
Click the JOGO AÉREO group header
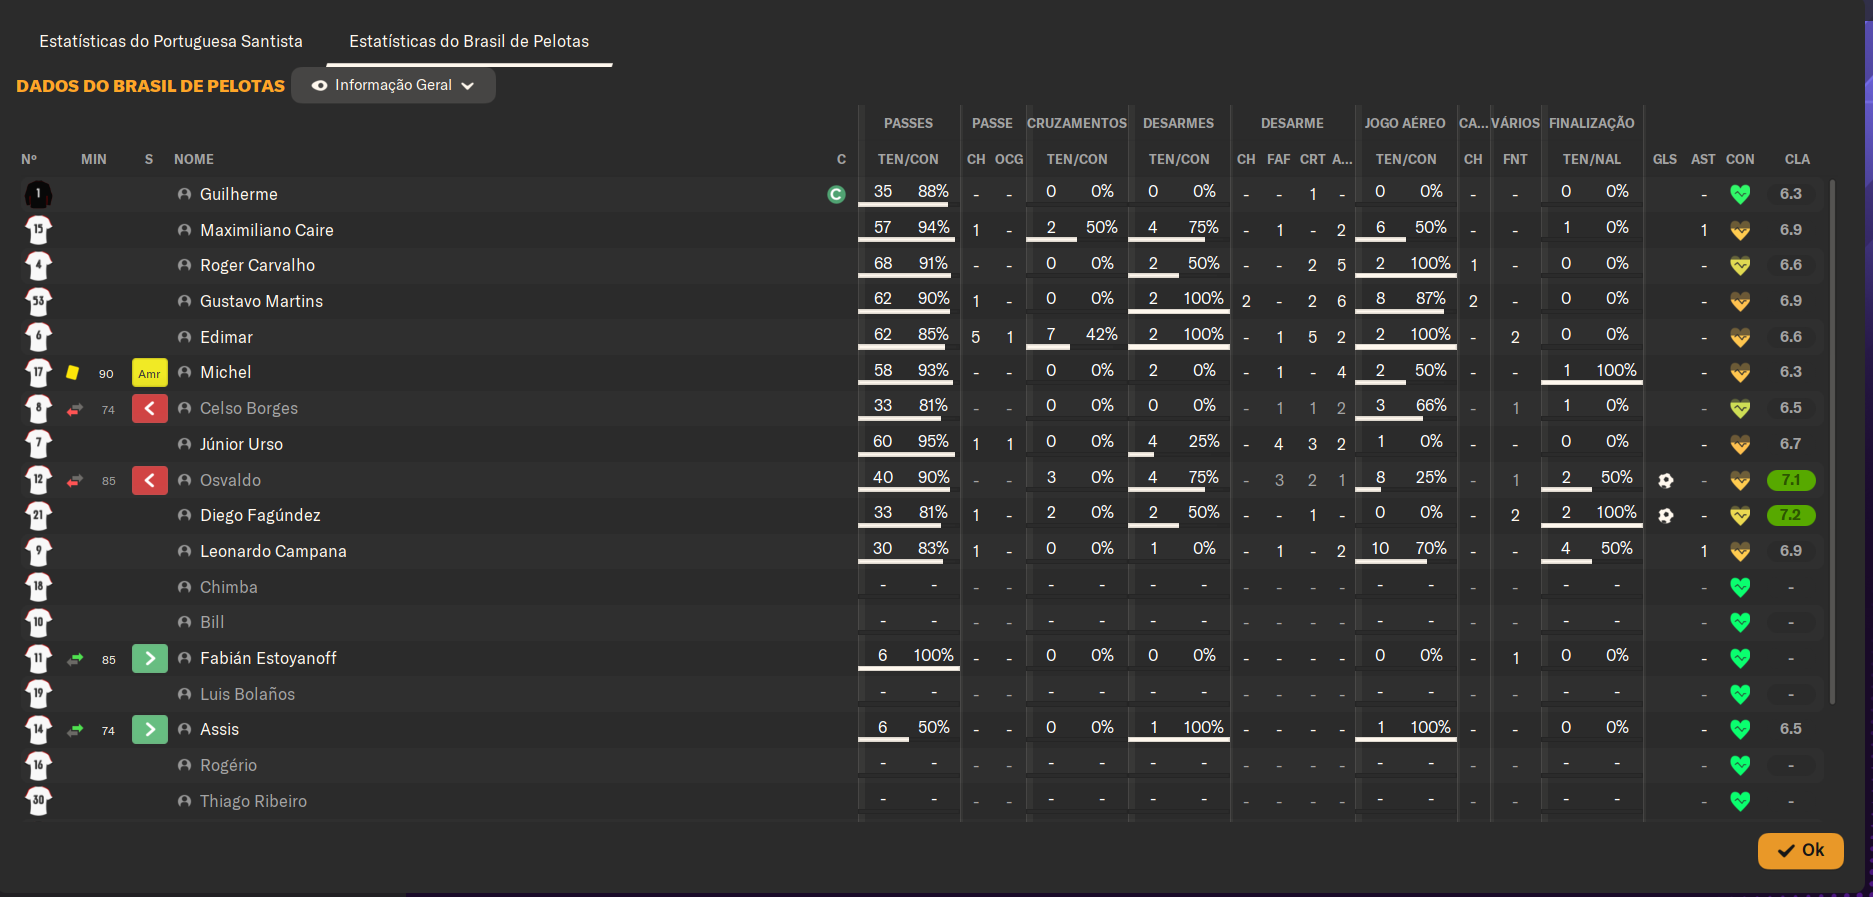tap(1405, 123)
